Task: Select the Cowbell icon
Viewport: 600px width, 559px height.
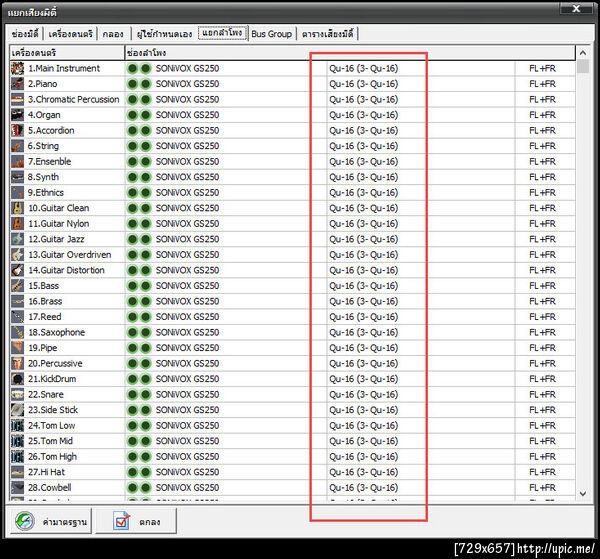Action: [x=17, y=487]
